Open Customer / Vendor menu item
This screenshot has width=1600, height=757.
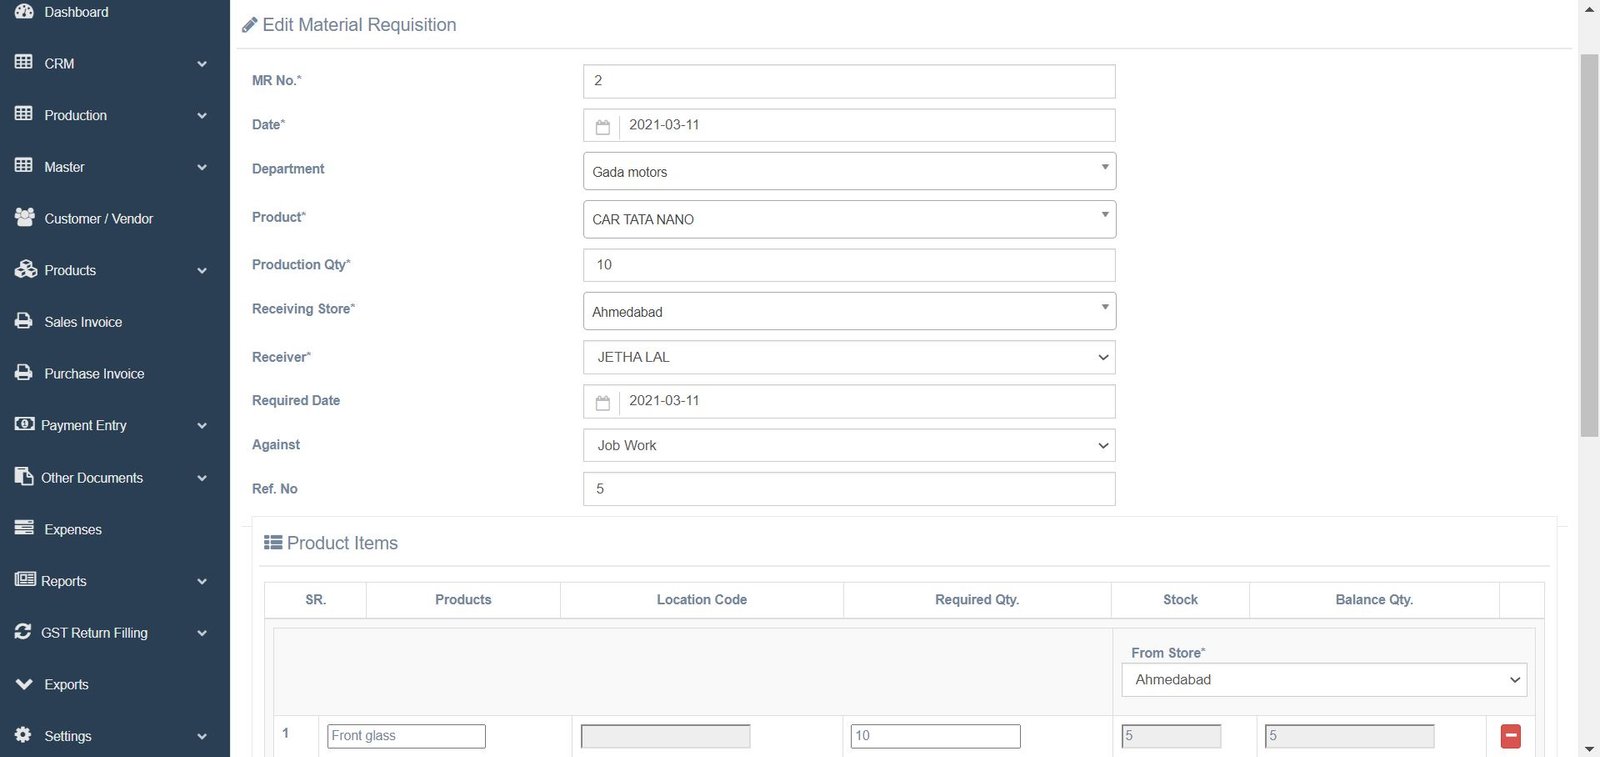click(98, 218)
